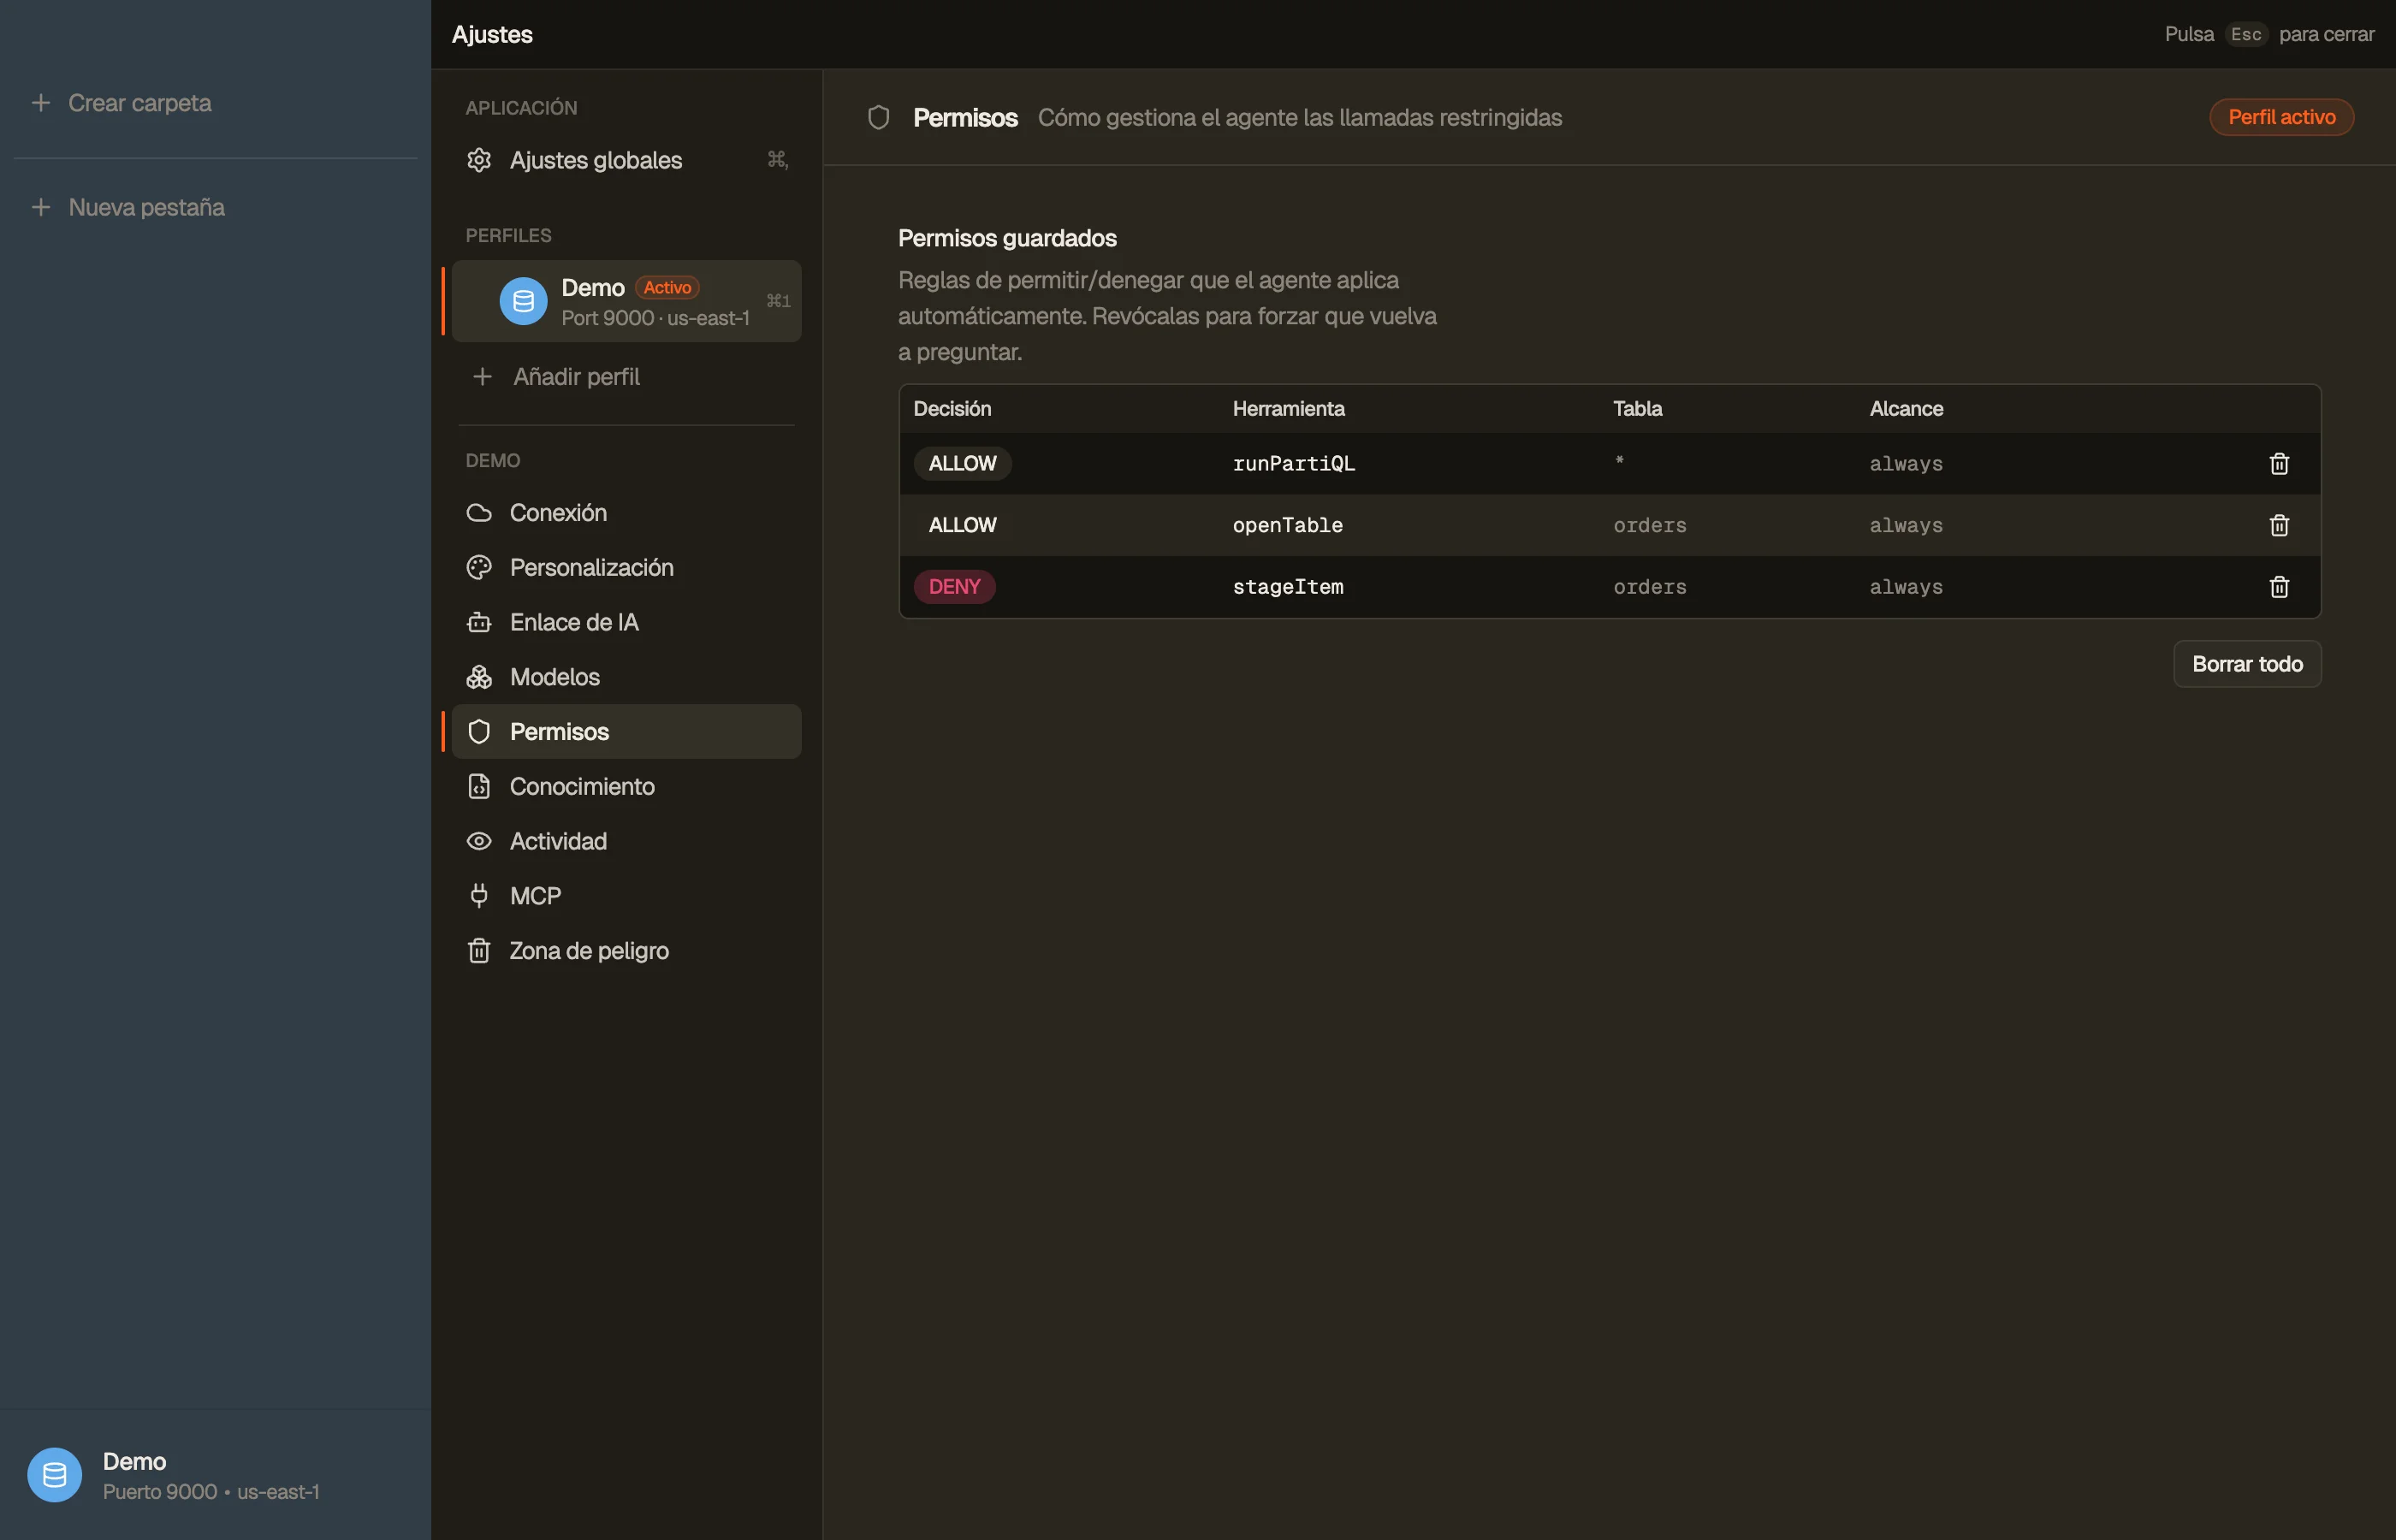Click the plus icon beside Nueva pestaña
The height and width of the screenshot is (1540, 2396).
coord(41,207)
